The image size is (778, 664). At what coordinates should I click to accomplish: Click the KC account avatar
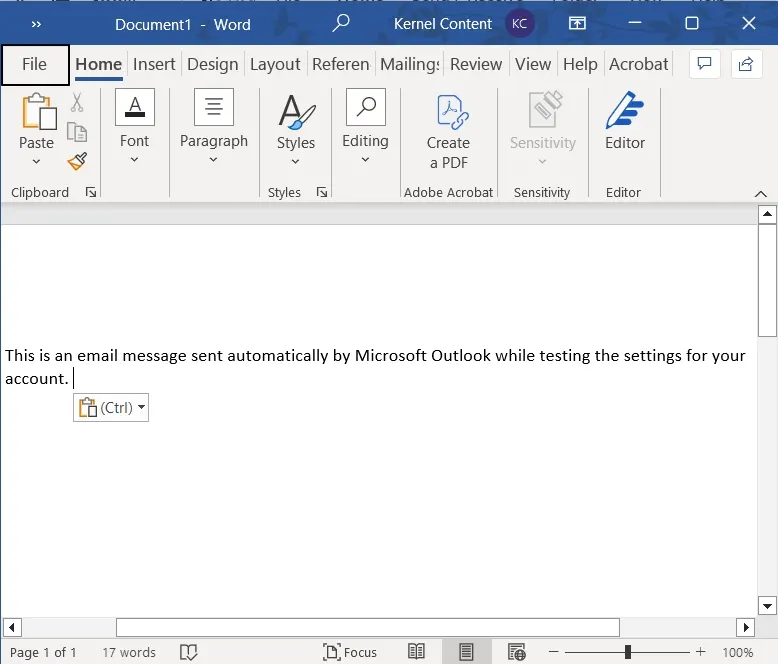pyautogui.click(x=519, y=23)
